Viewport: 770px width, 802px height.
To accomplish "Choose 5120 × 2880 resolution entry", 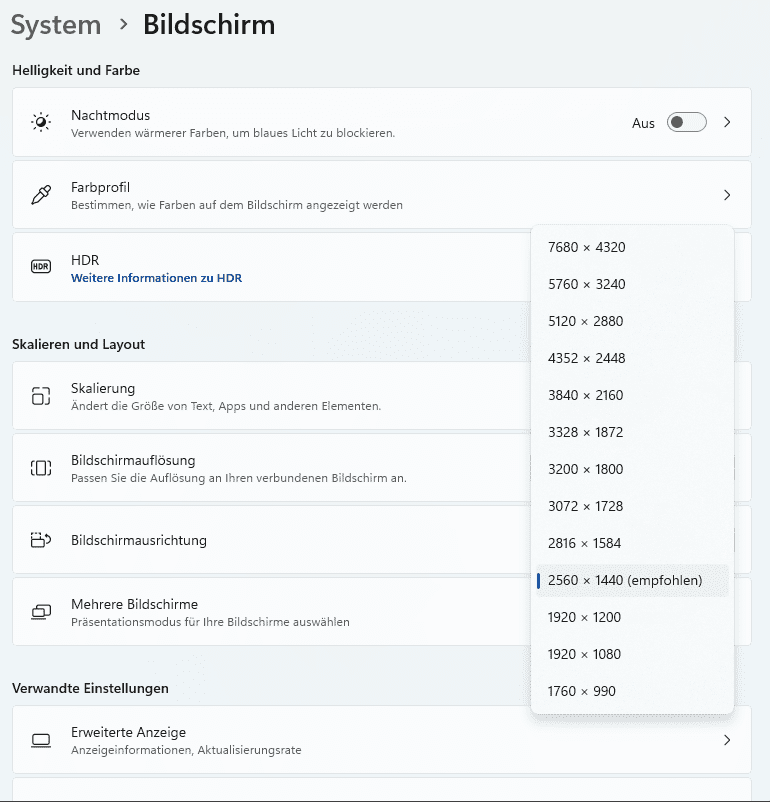I will click(x=586, y=321).
